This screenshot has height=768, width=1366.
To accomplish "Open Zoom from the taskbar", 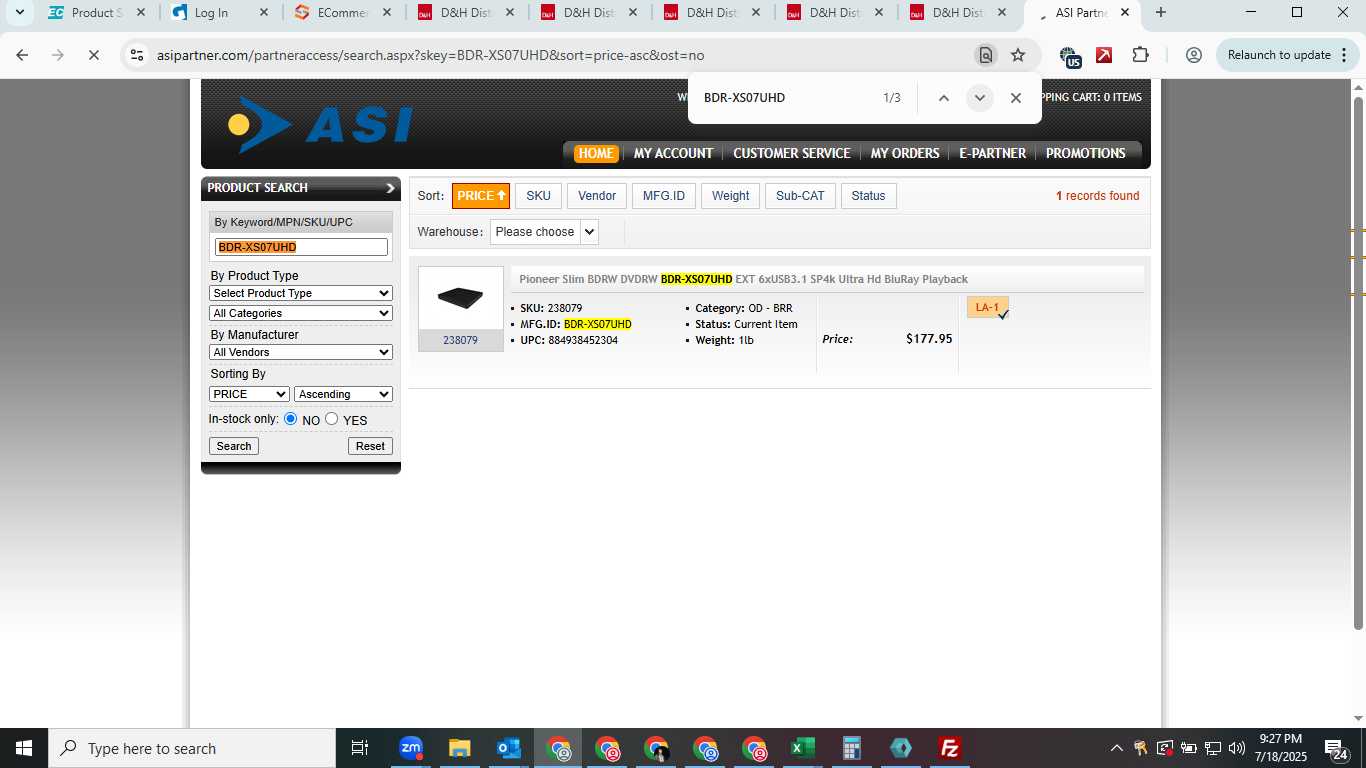I will pos(410,748).
